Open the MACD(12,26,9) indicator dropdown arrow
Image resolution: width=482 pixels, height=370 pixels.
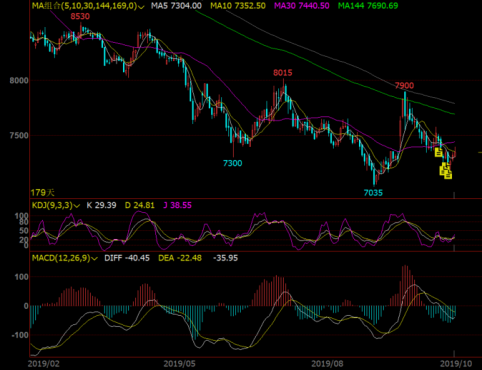point(94,258)
